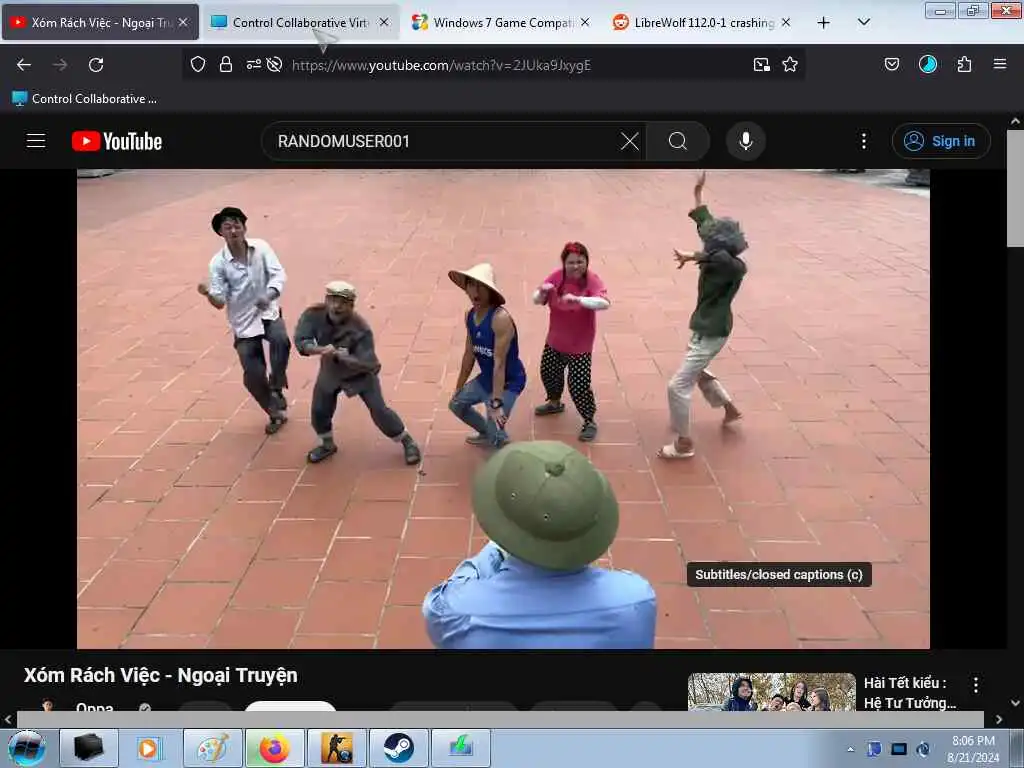Switch to the Xóm Rách Việc tab
Image resolution: width=1024 pixels, height=768 pixels.
pos(100,22)
